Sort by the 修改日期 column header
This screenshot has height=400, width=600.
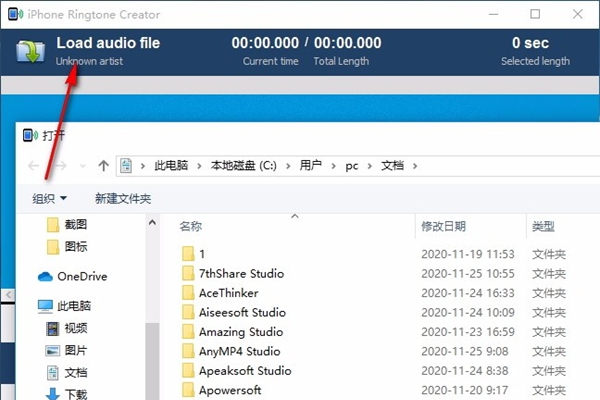click(443, 226)
